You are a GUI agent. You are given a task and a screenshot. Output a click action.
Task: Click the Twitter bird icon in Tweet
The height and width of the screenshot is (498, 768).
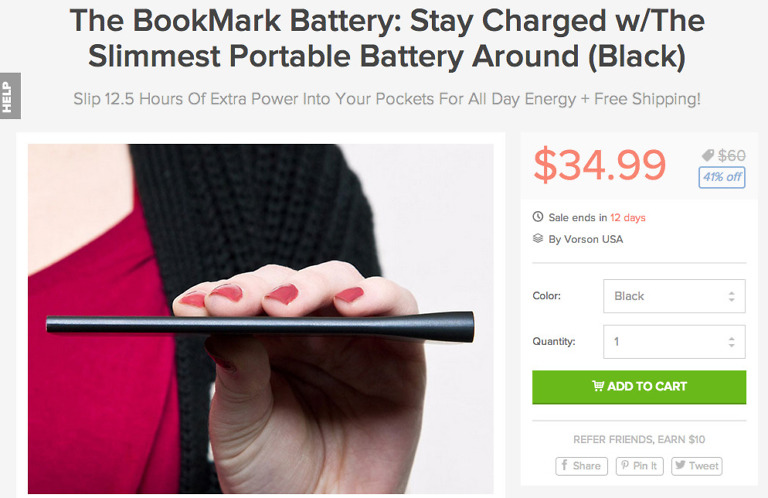(x=680, y=465)
